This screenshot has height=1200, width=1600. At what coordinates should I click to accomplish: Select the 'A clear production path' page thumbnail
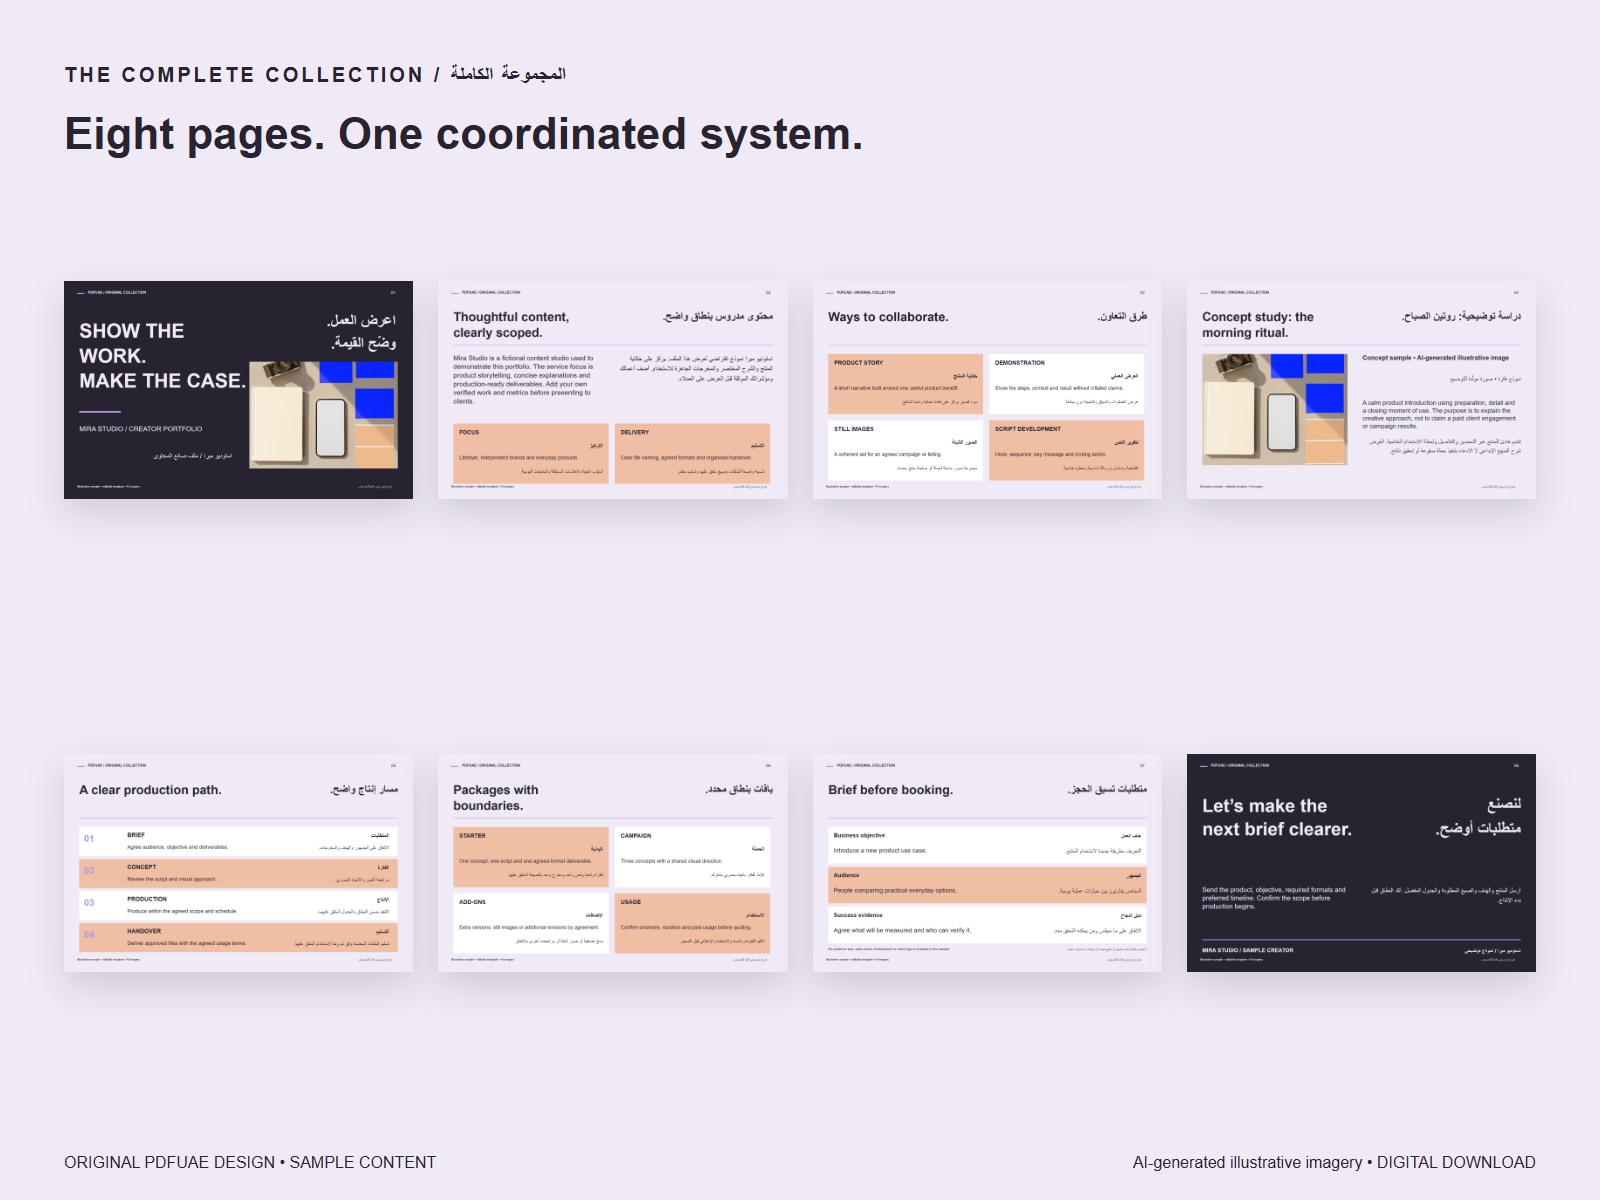[x=238, y=863]
